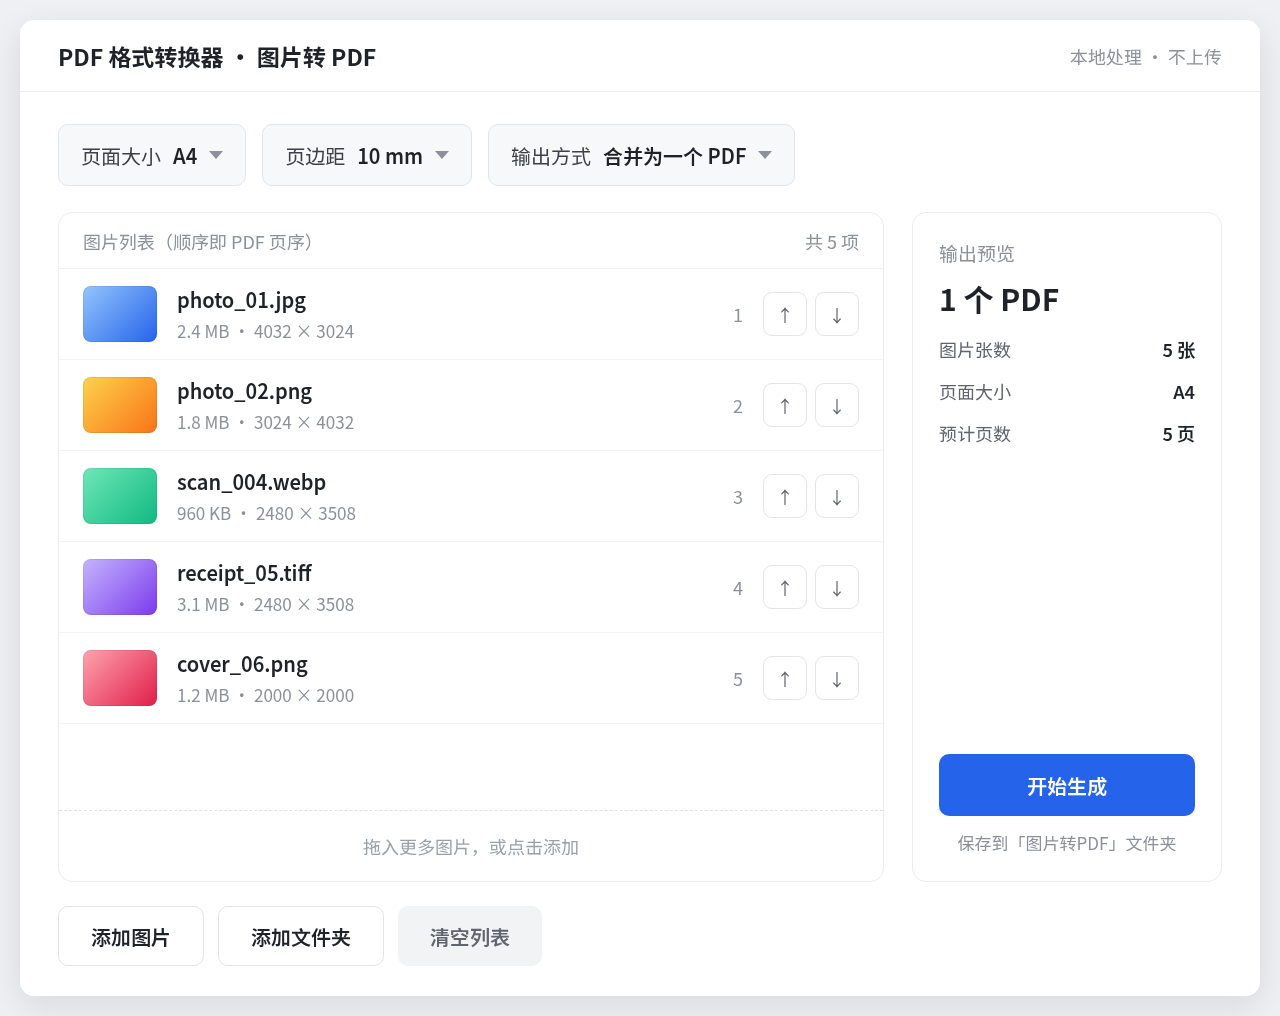Screen dimensions: 1280x1016
Task: Click the file name scan_004.webp
Action: click(251, 482)
